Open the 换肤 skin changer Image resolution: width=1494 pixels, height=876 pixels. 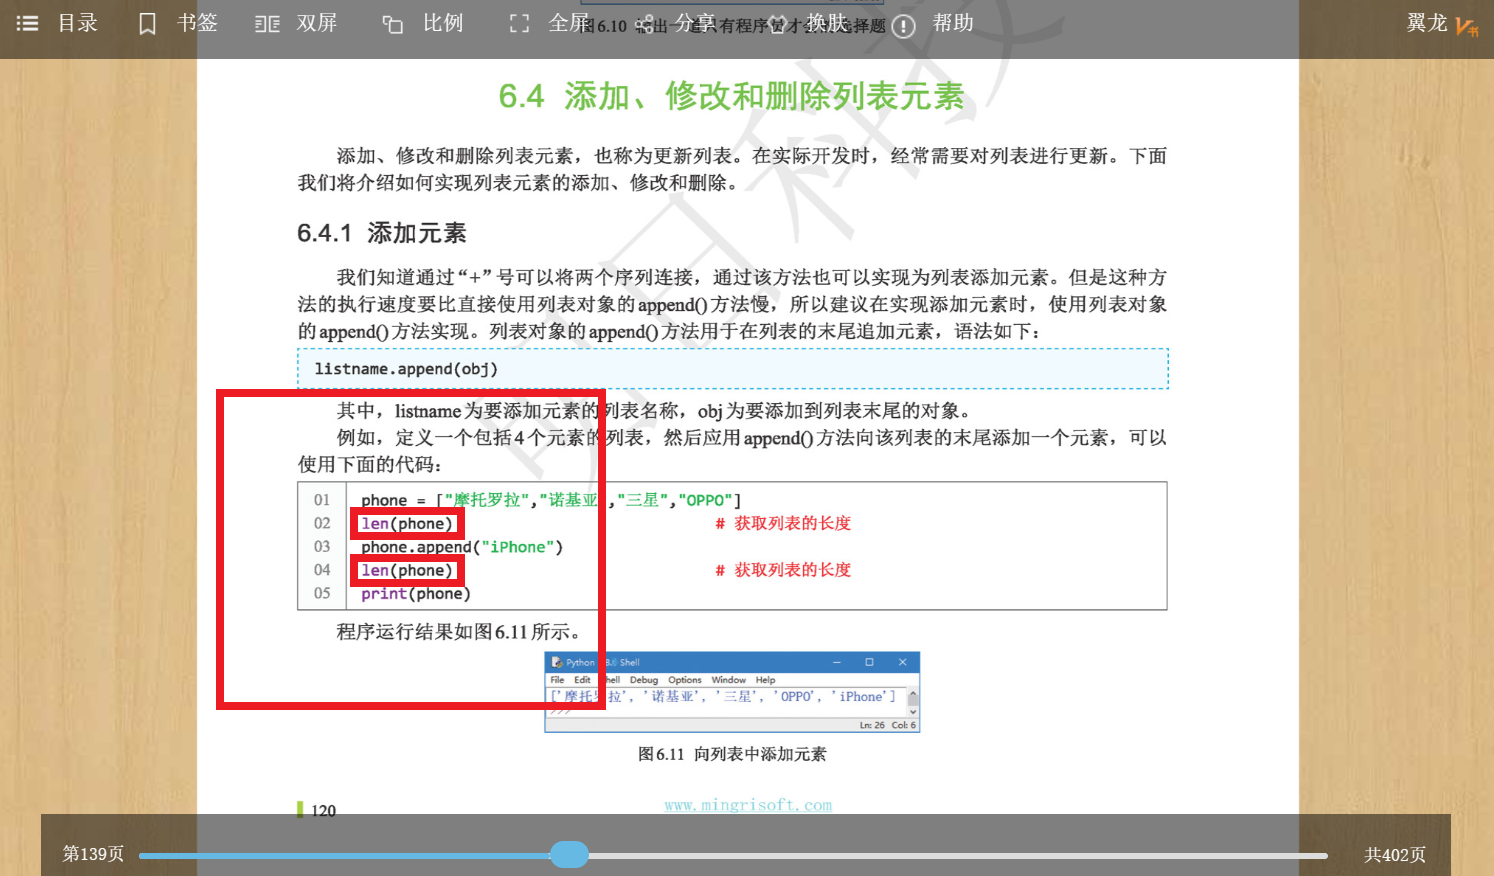pos(807,23)
